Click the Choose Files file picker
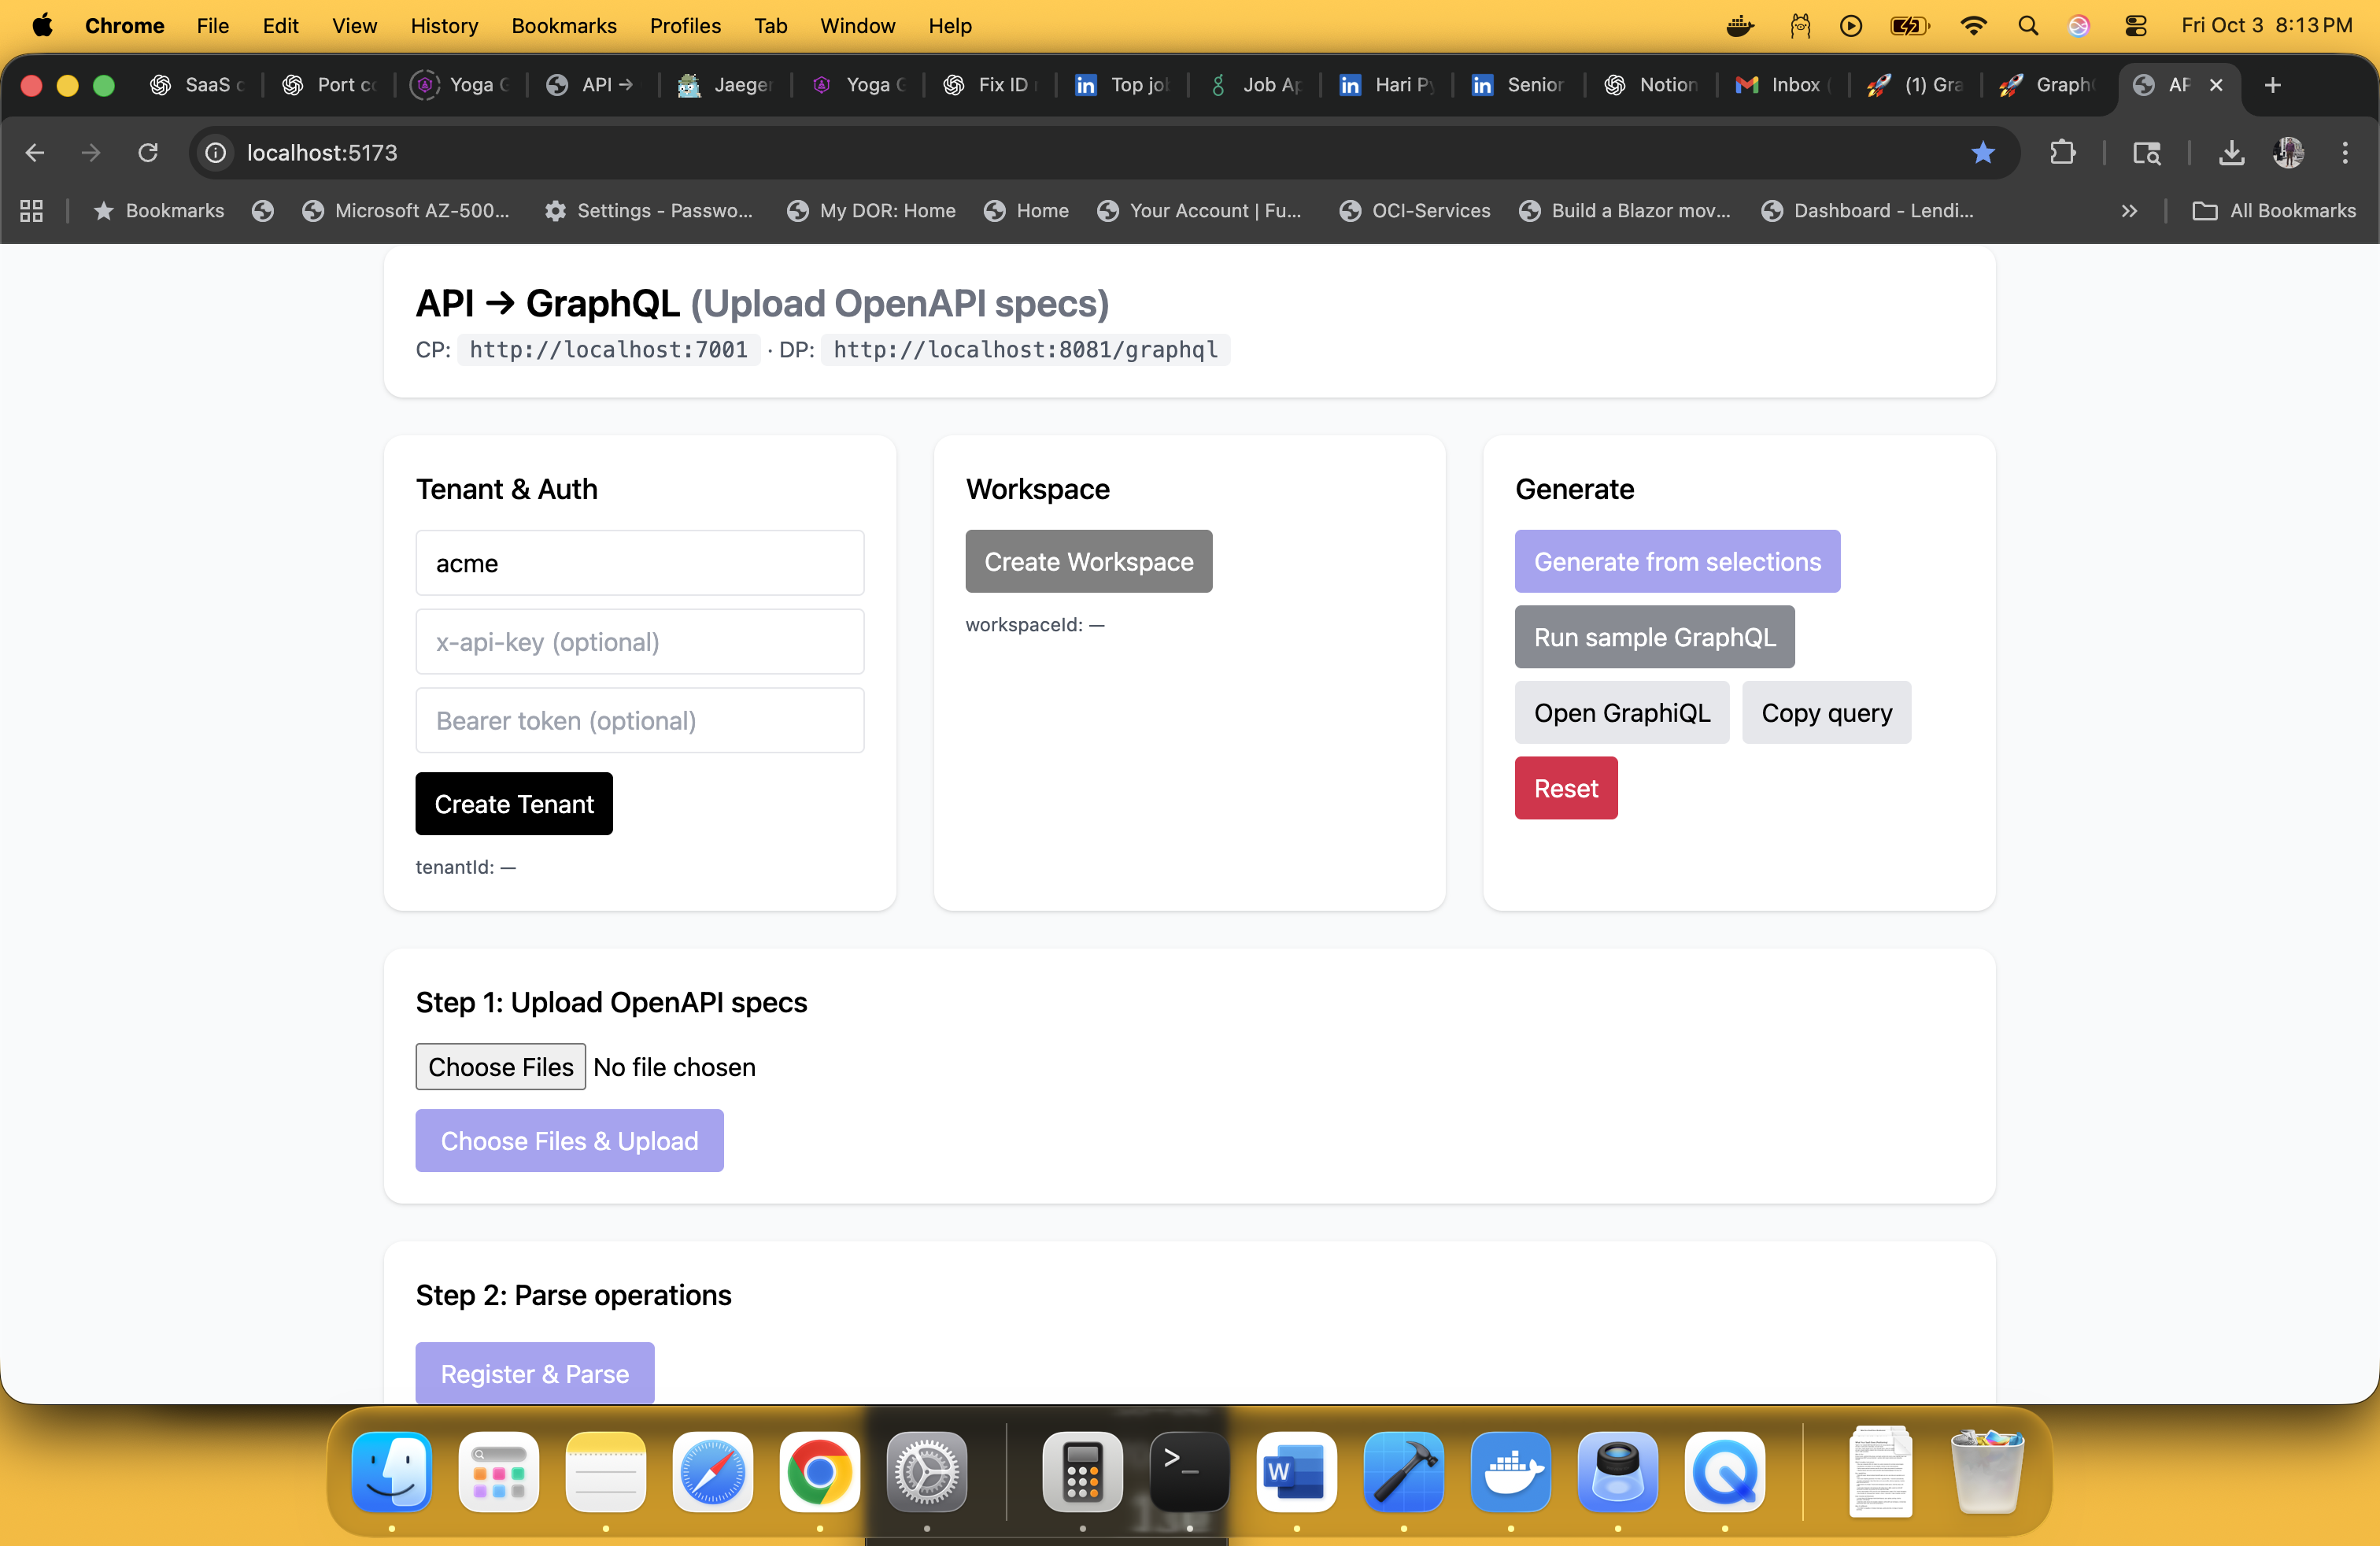Screen dimensions: 2380x1546 coord(500,1066)
